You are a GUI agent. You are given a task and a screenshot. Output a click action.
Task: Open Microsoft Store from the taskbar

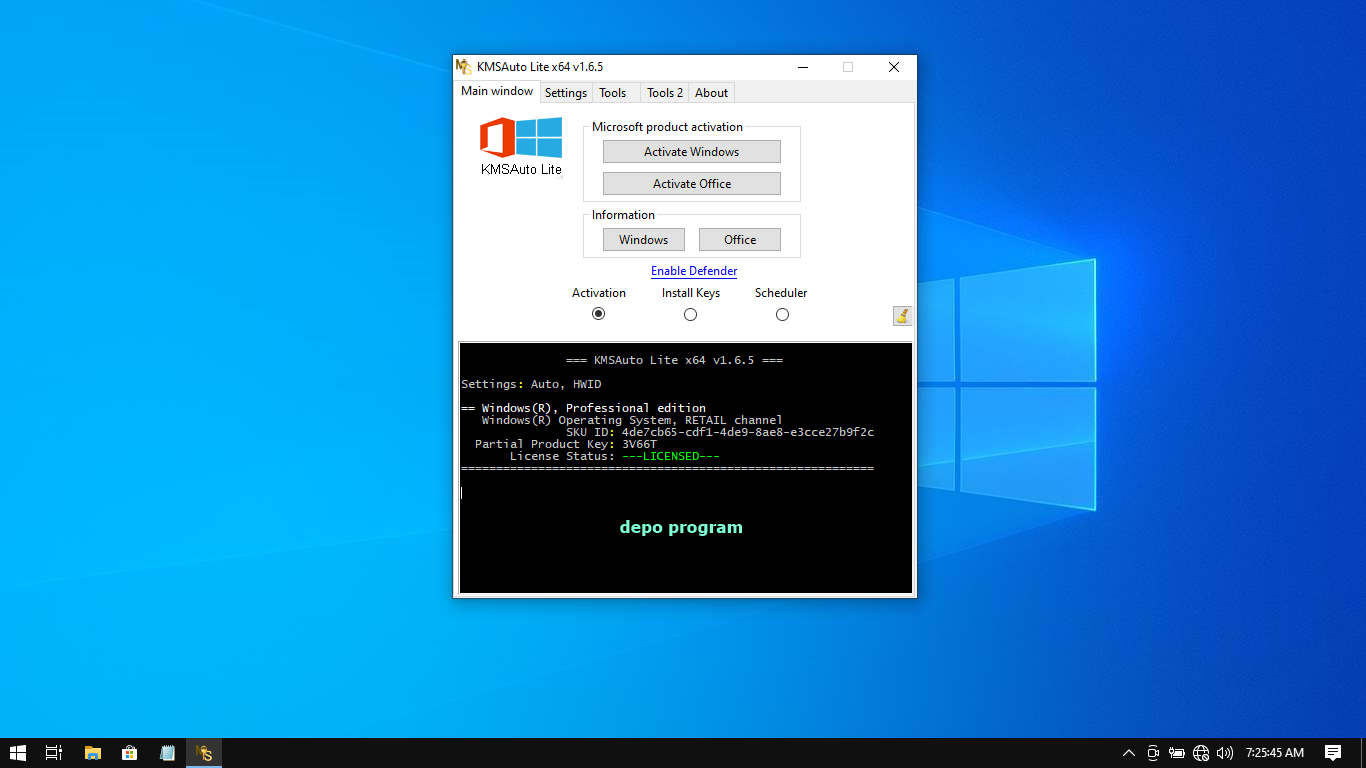tap(129, 753)
